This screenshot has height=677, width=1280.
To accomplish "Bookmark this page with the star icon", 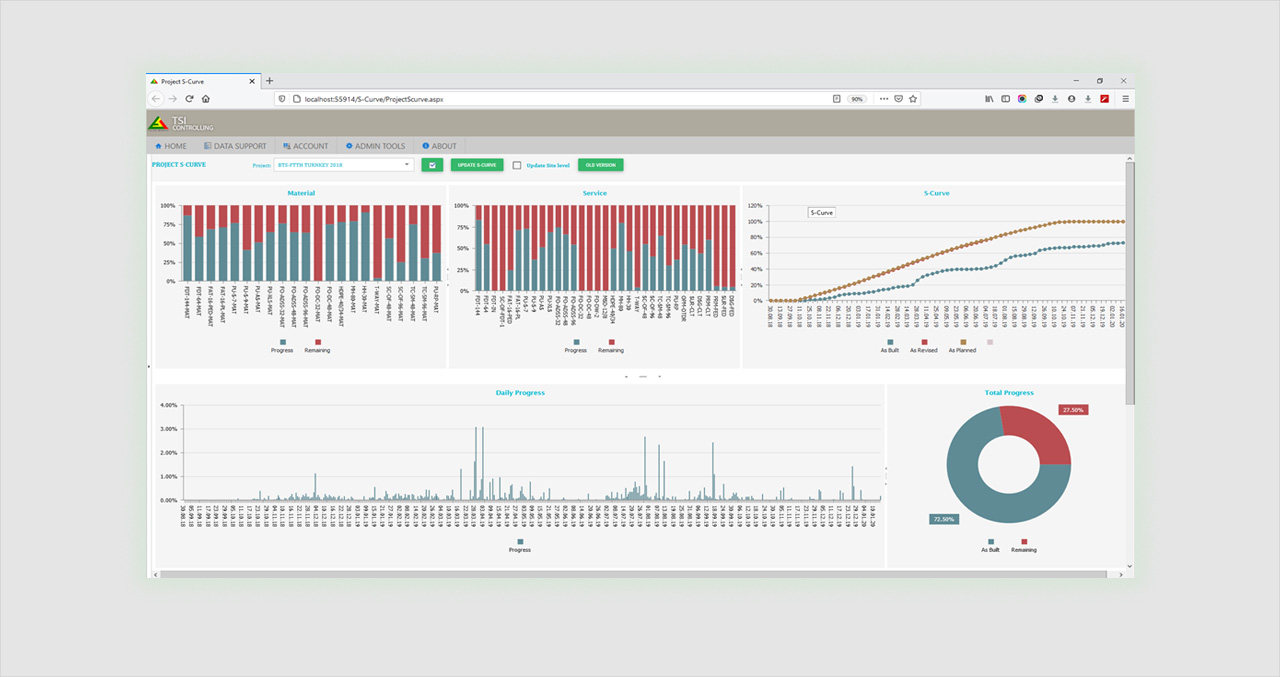I will pyautogui.click(x=913, y=99).
